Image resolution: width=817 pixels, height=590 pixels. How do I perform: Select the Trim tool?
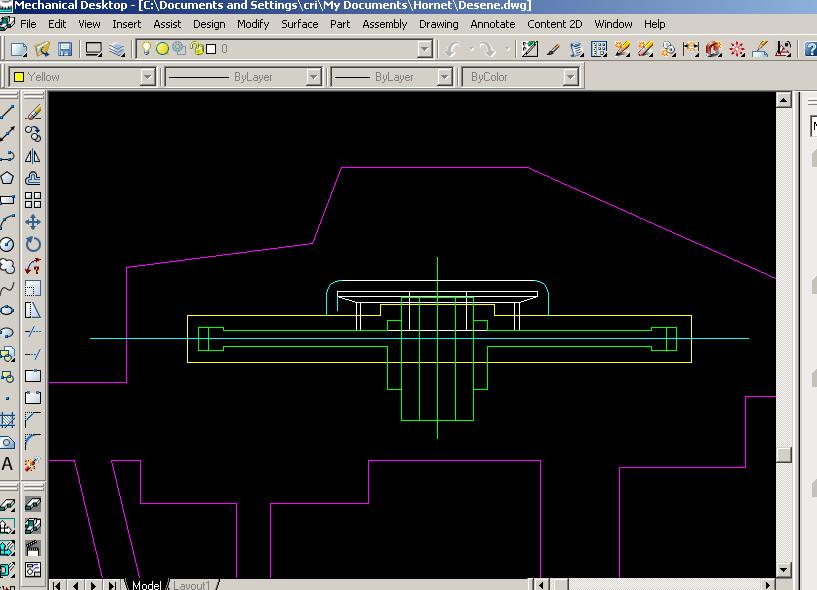[33, 332]
